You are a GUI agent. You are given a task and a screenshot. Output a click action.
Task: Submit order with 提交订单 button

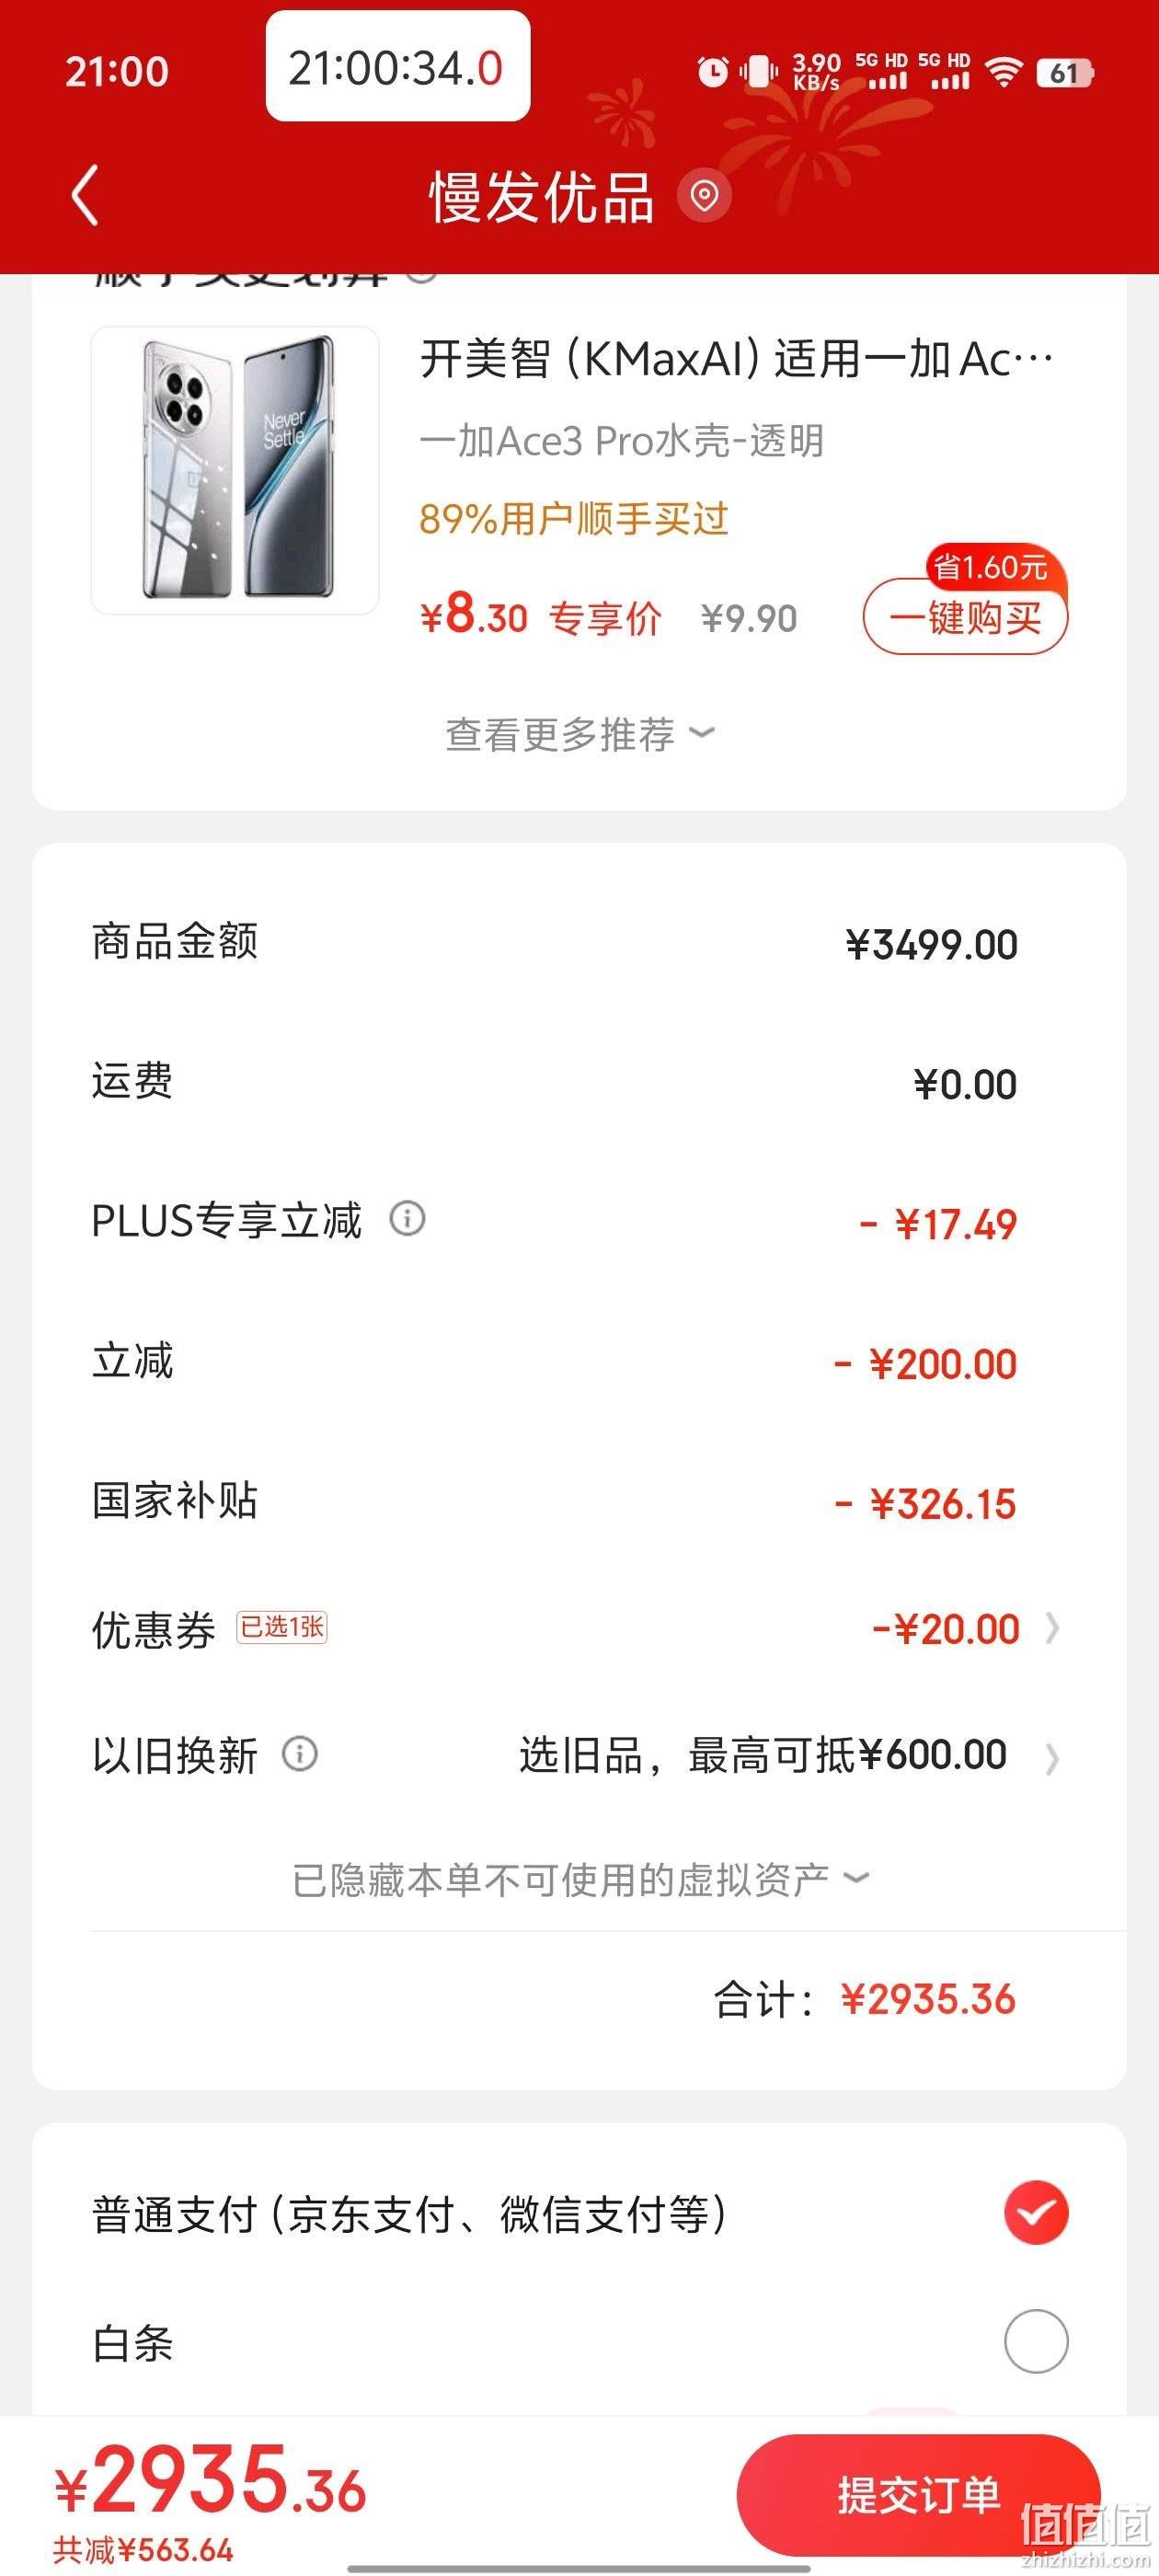pos(918,2495)
